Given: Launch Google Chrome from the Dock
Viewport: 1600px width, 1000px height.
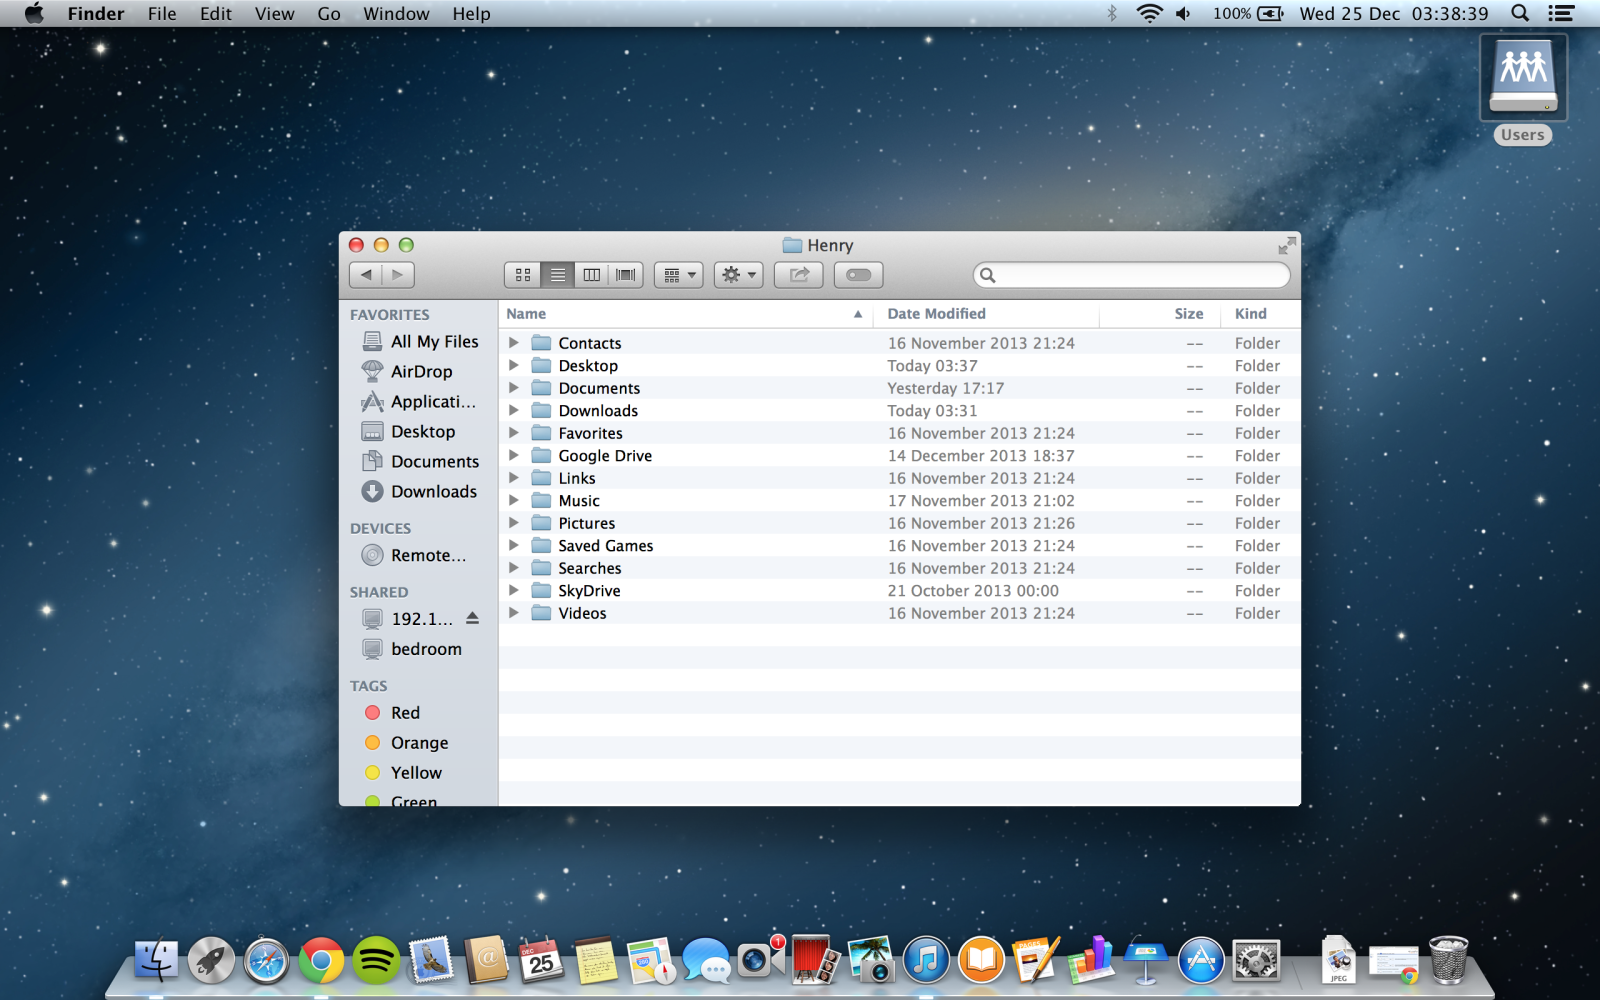Looking at the screenshot, I should pyautogui.click(x=321, y=961).
